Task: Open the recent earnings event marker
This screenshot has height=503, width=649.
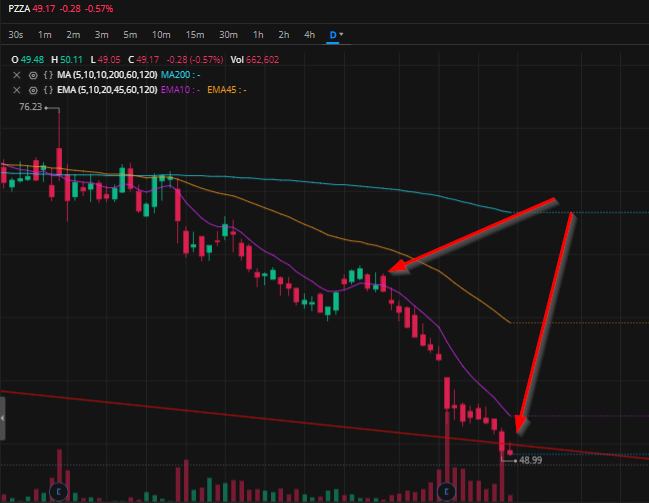Action: (x=446, y=492)
